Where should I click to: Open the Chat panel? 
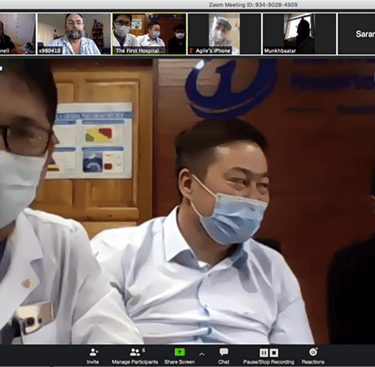(224, 355)
